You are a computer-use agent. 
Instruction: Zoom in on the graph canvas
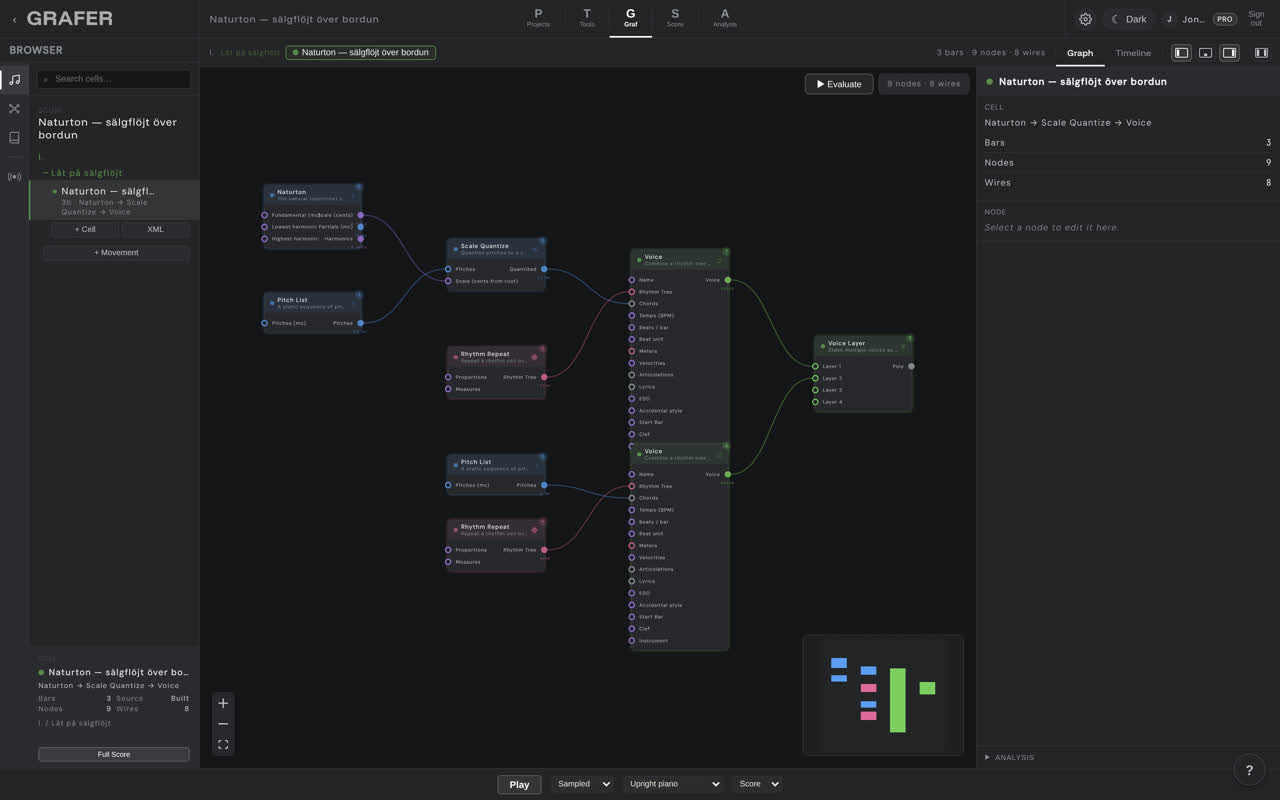click(223, 703)
